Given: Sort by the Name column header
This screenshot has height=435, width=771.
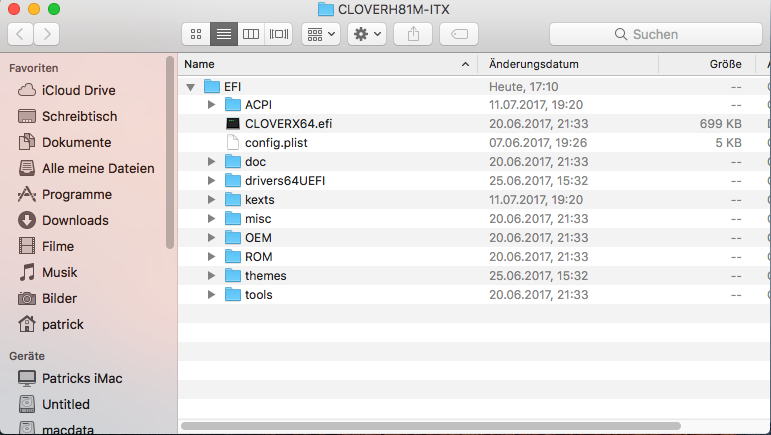Looking at the screenshot, I should coord(327,64).
